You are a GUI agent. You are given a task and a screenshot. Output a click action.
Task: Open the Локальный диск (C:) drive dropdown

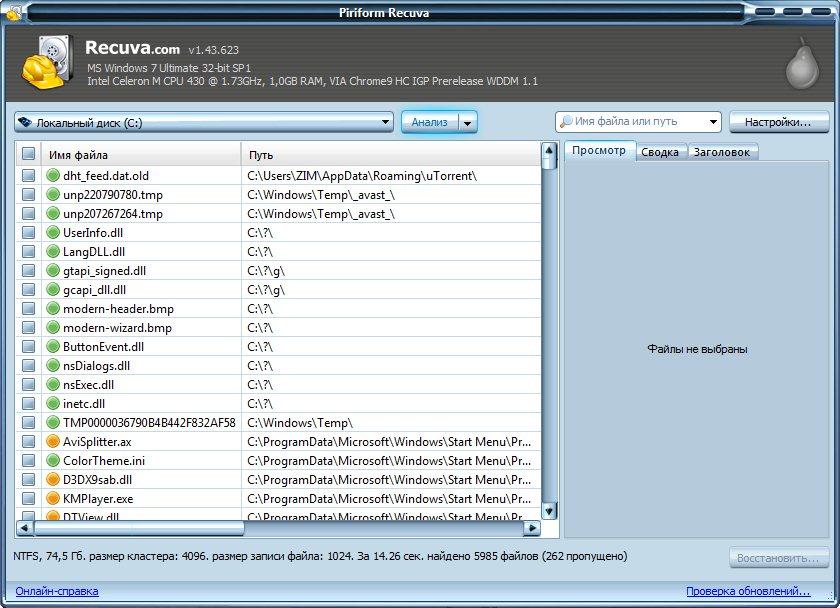click(204, 123)
